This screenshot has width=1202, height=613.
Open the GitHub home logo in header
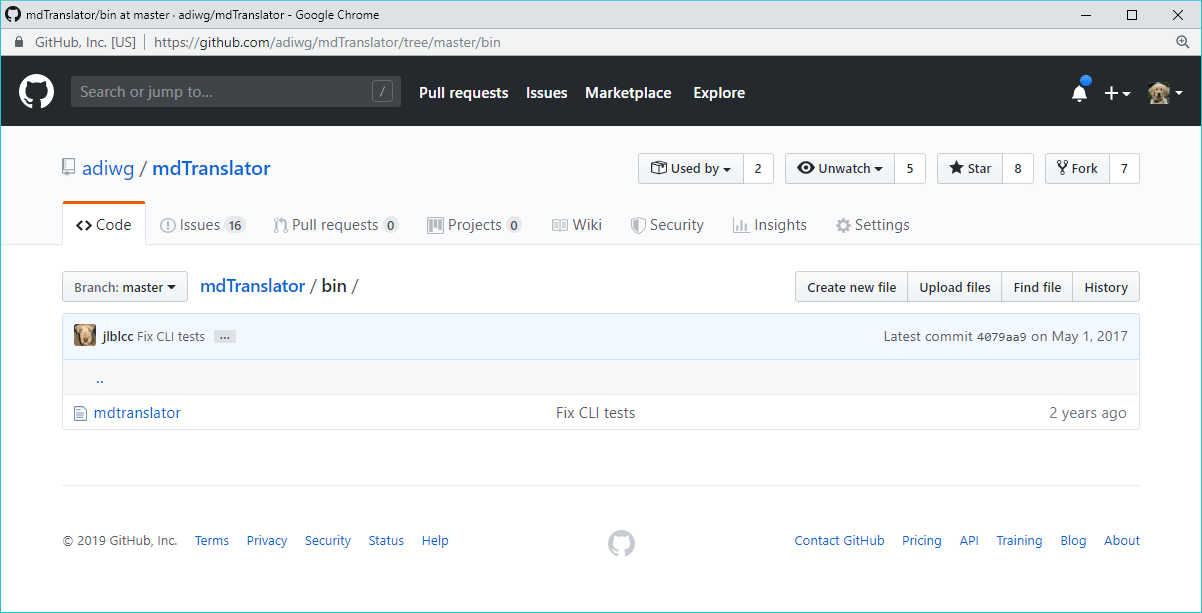36,92
